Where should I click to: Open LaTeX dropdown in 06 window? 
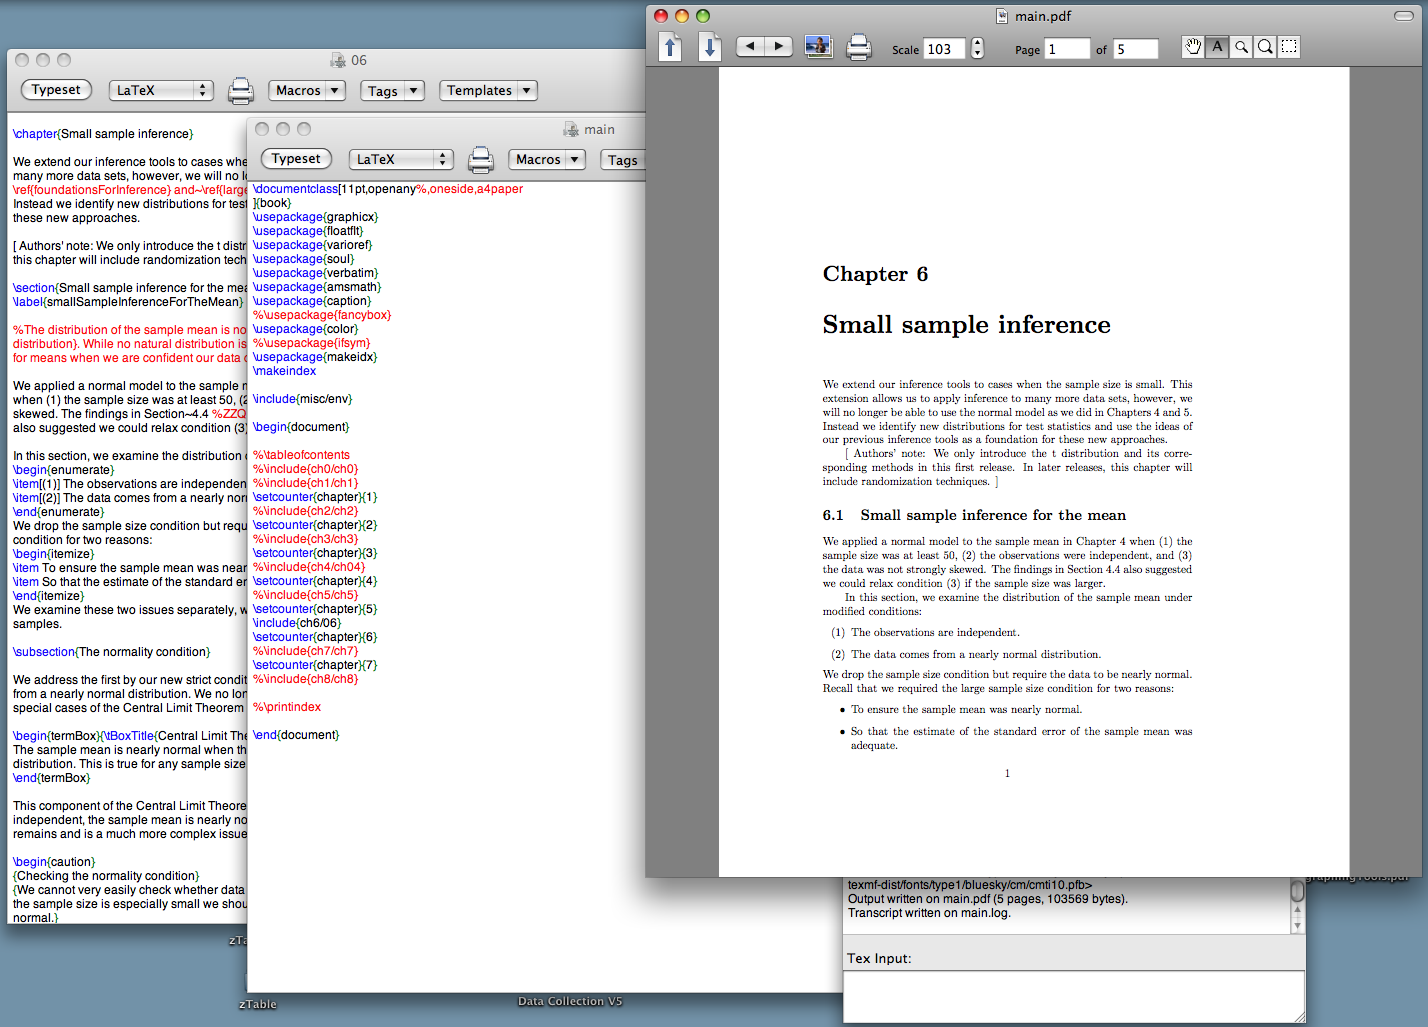tap(161, 90)
